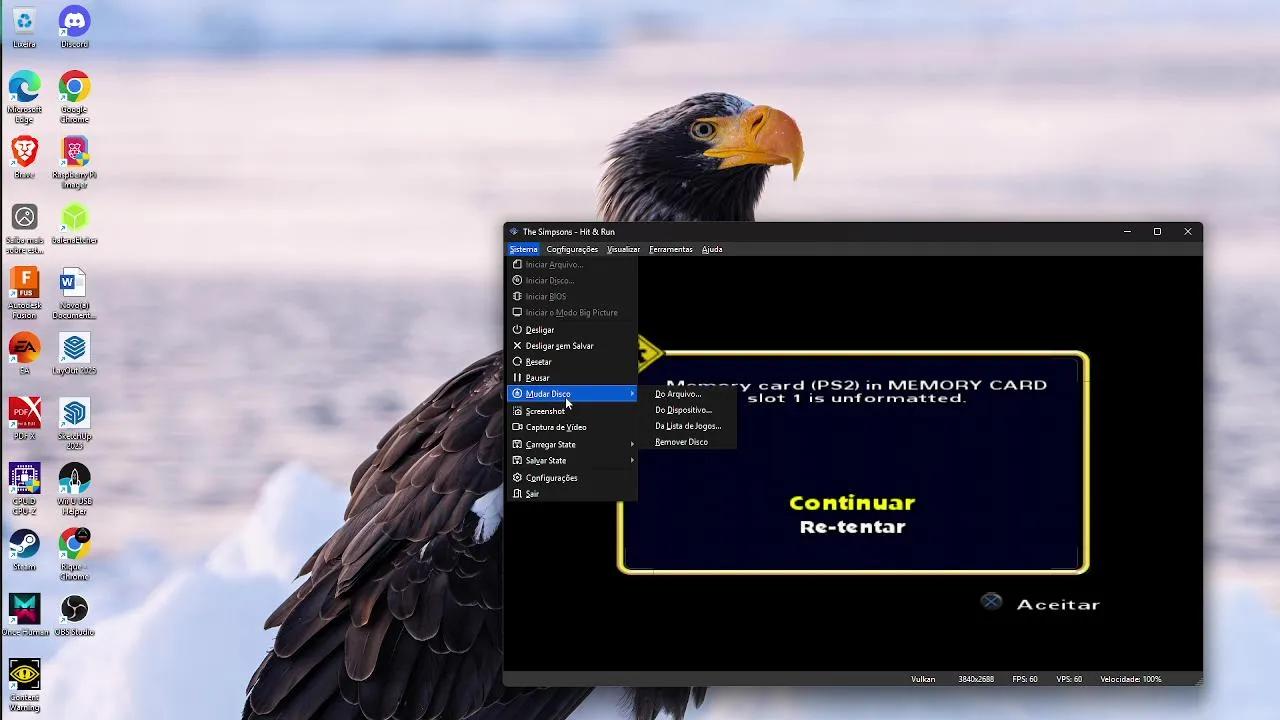Image resolution: width=1280 pixels, height=720 pixels.
Task: Open the Discord desktop icon
Action: tap(74, 27)
